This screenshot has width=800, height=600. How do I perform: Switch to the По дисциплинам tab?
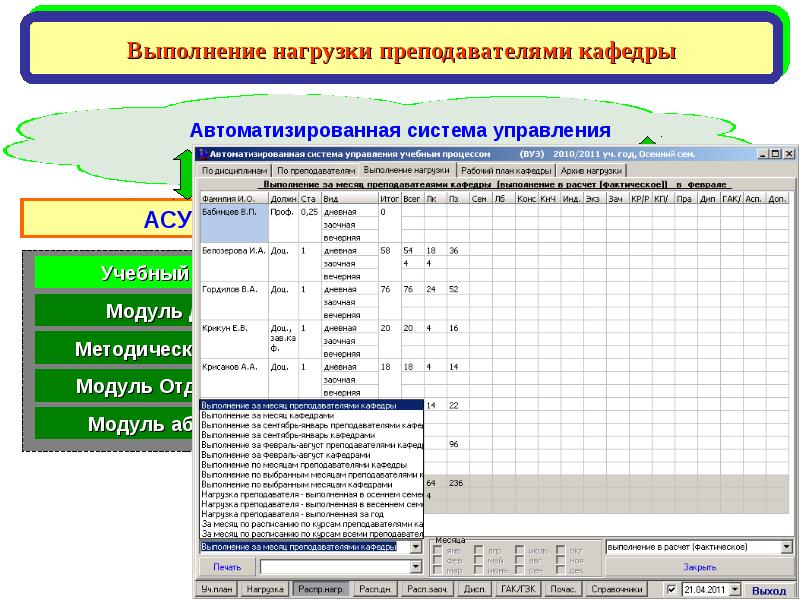(233, 171)
